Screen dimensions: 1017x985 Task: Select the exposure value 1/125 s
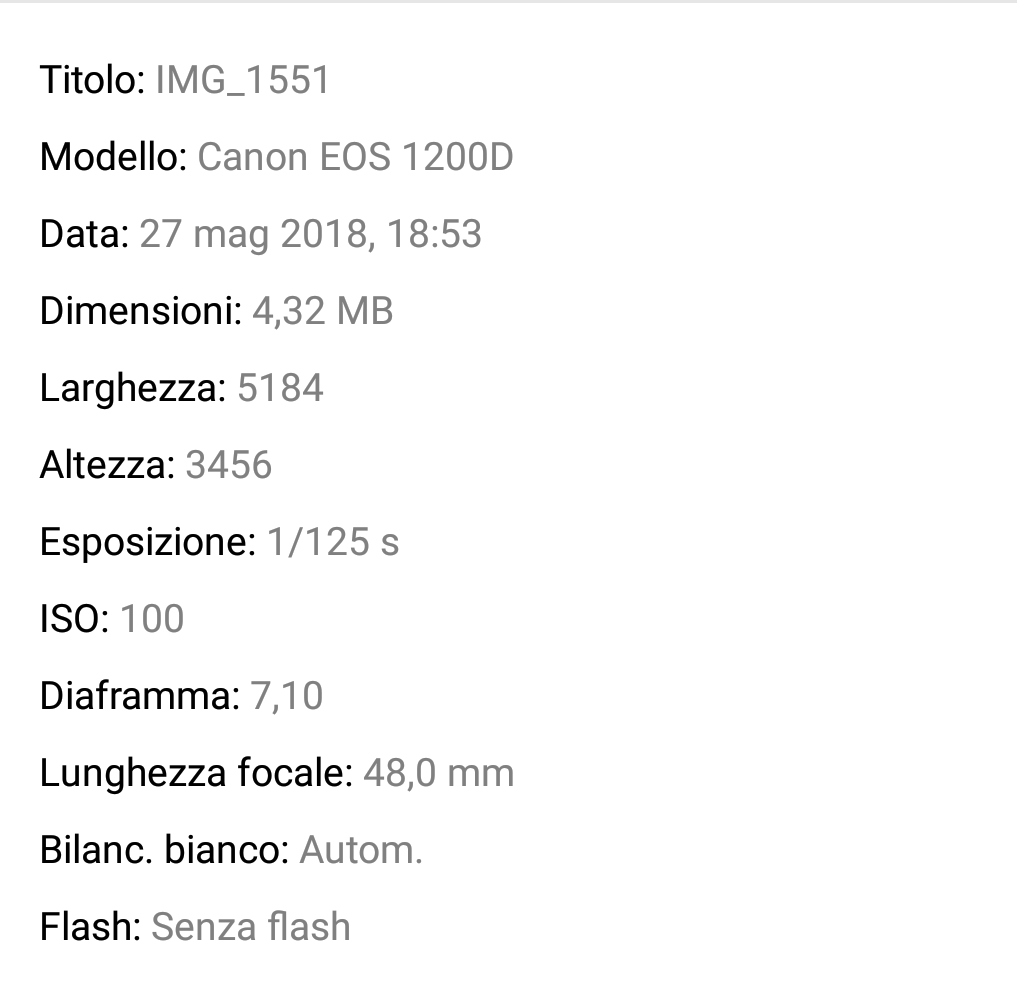pos(333,542)
